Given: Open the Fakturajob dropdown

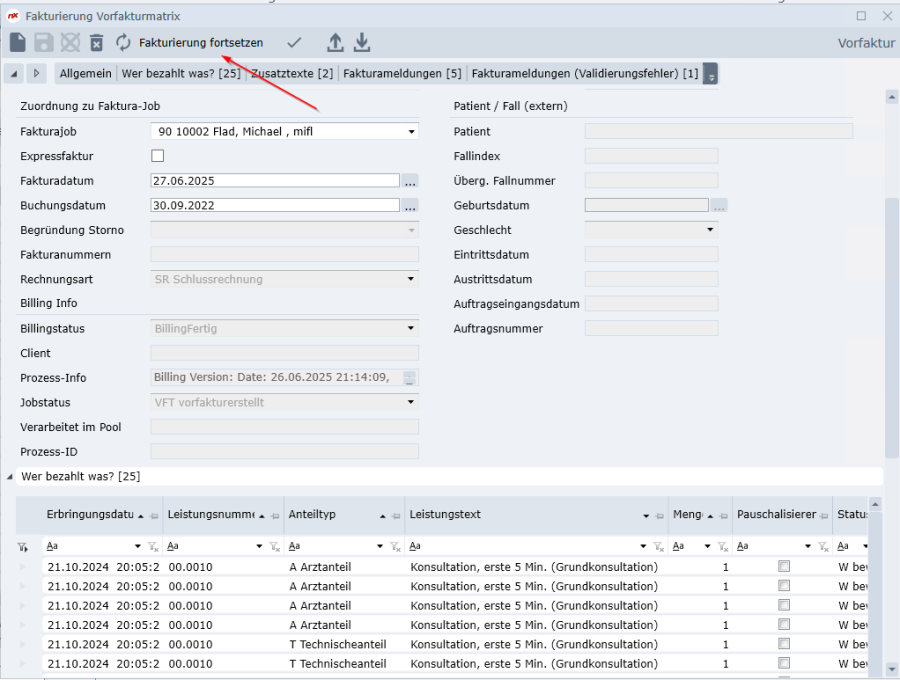Looking at the screenshot, I should pos(411,132).
